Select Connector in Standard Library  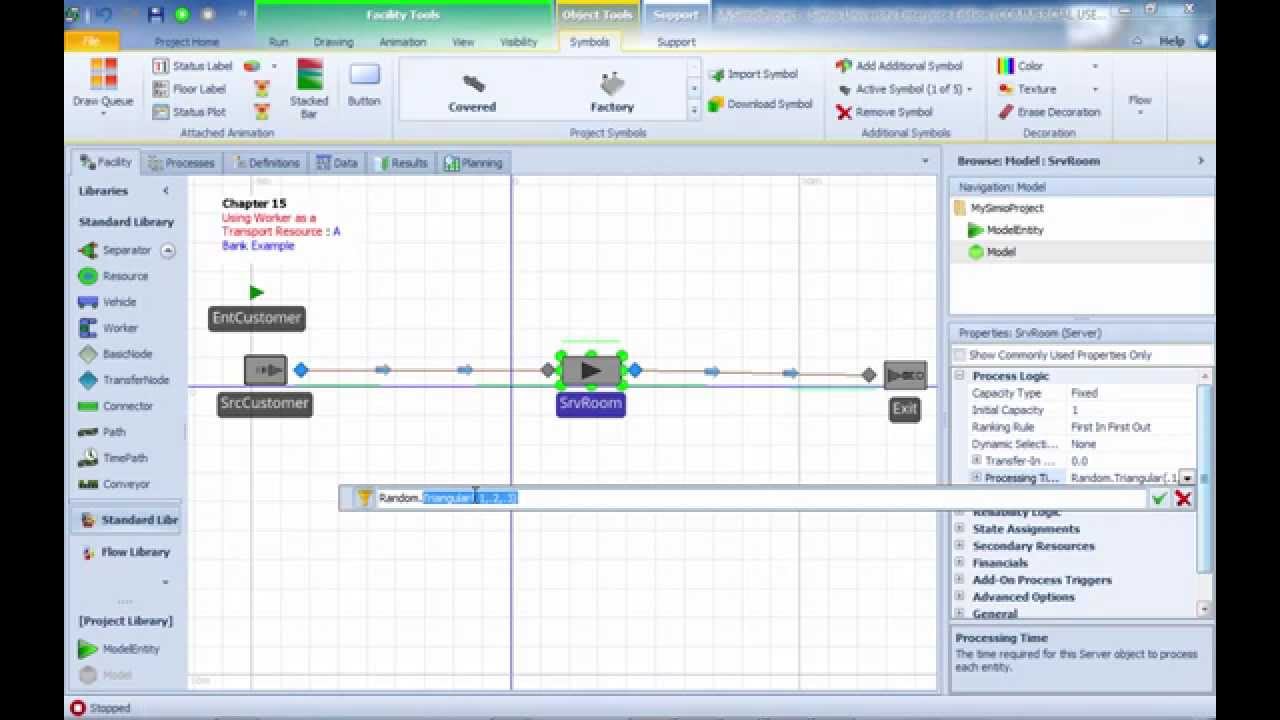click(x=115, y=406)
